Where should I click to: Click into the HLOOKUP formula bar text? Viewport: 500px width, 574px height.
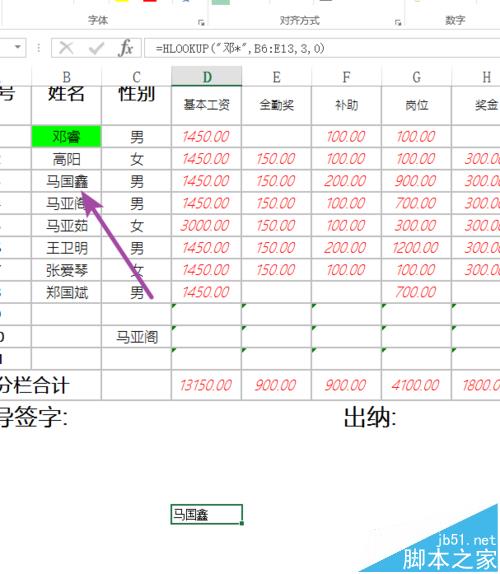[240, 48]
